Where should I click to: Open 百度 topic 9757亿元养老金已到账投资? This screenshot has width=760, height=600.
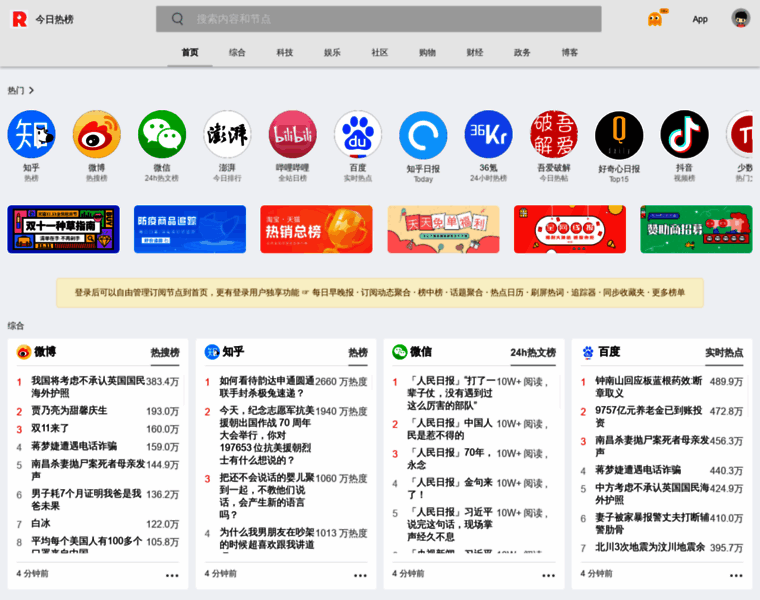(x=649, y=416)
